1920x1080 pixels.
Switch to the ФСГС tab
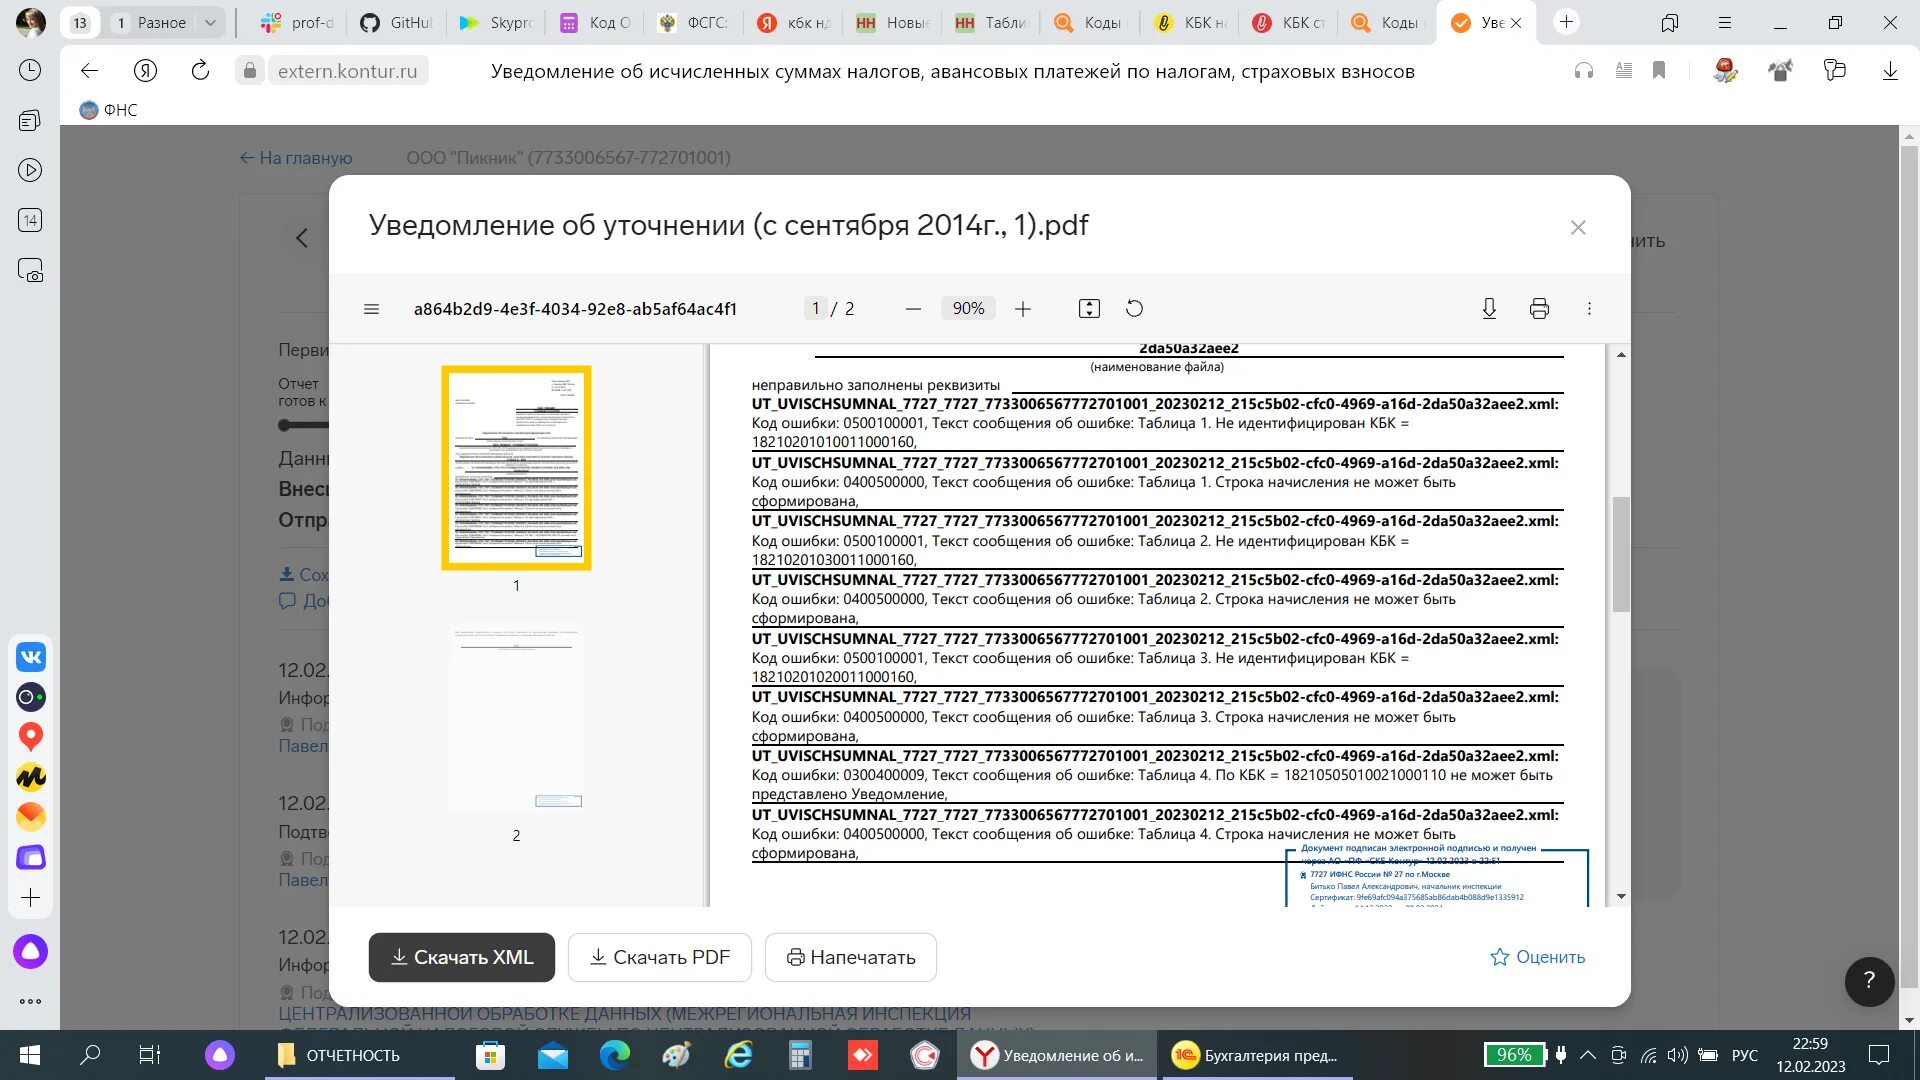click(695, 23)
